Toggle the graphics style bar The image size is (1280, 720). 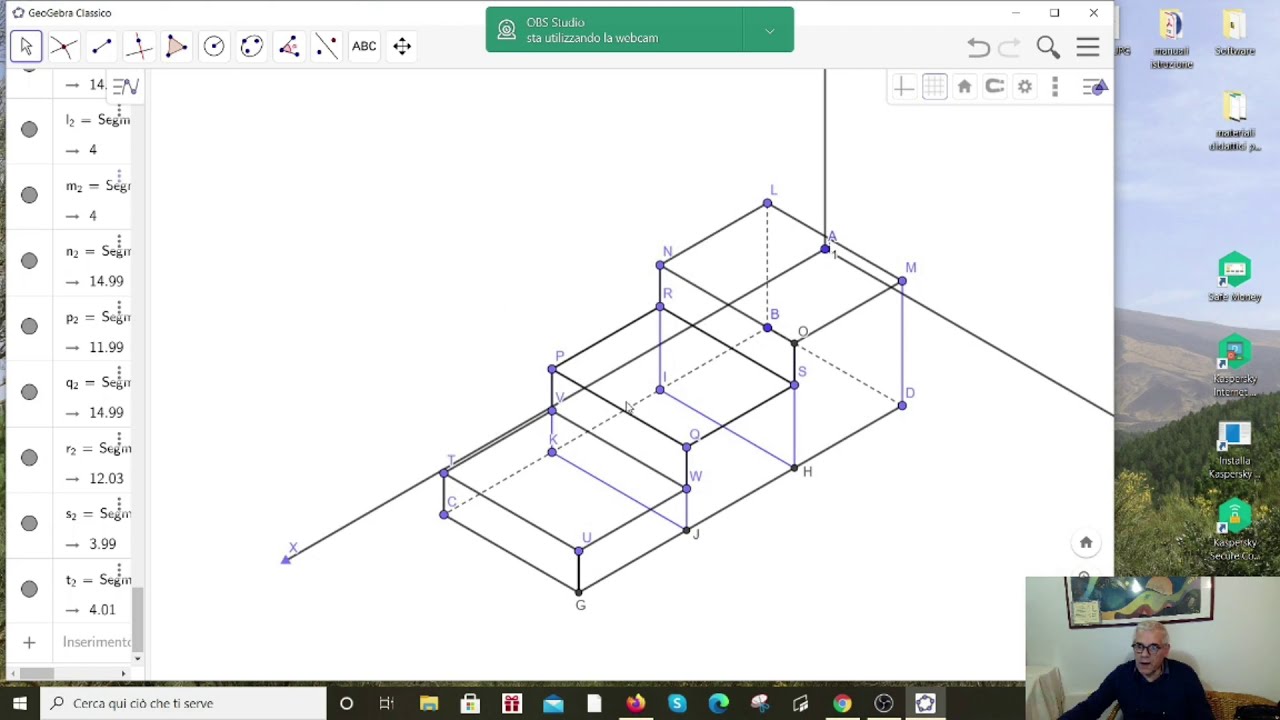click(x=1095, y=87)
